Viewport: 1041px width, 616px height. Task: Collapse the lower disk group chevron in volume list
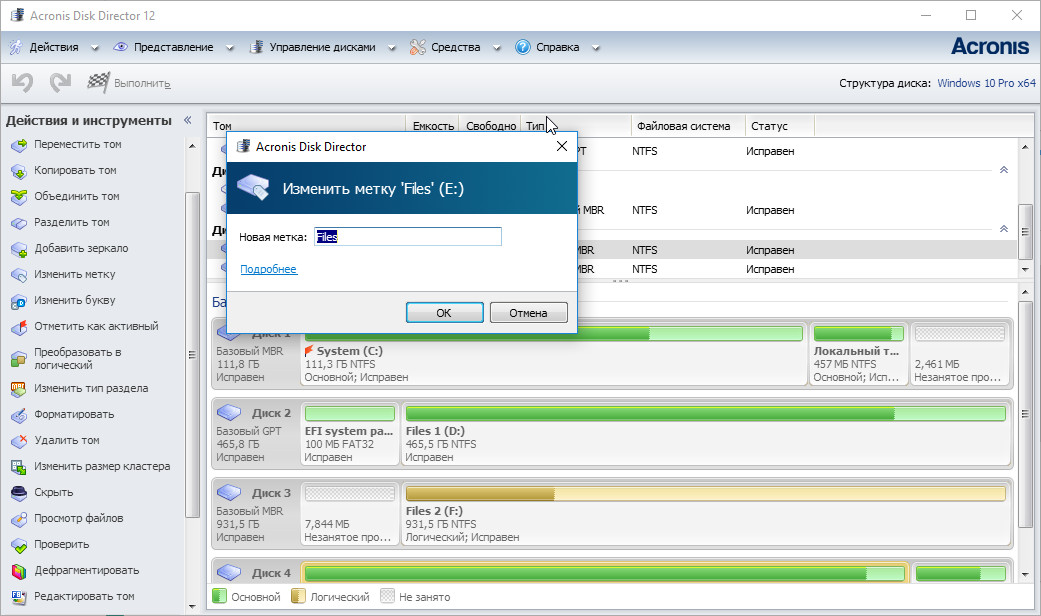(1004, 229)
